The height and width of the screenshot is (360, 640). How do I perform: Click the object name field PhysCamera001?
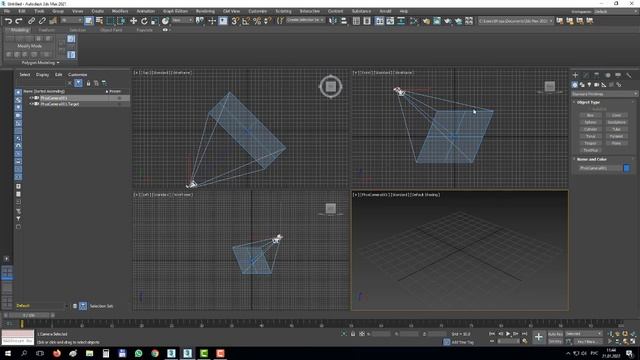click(599, 168)
